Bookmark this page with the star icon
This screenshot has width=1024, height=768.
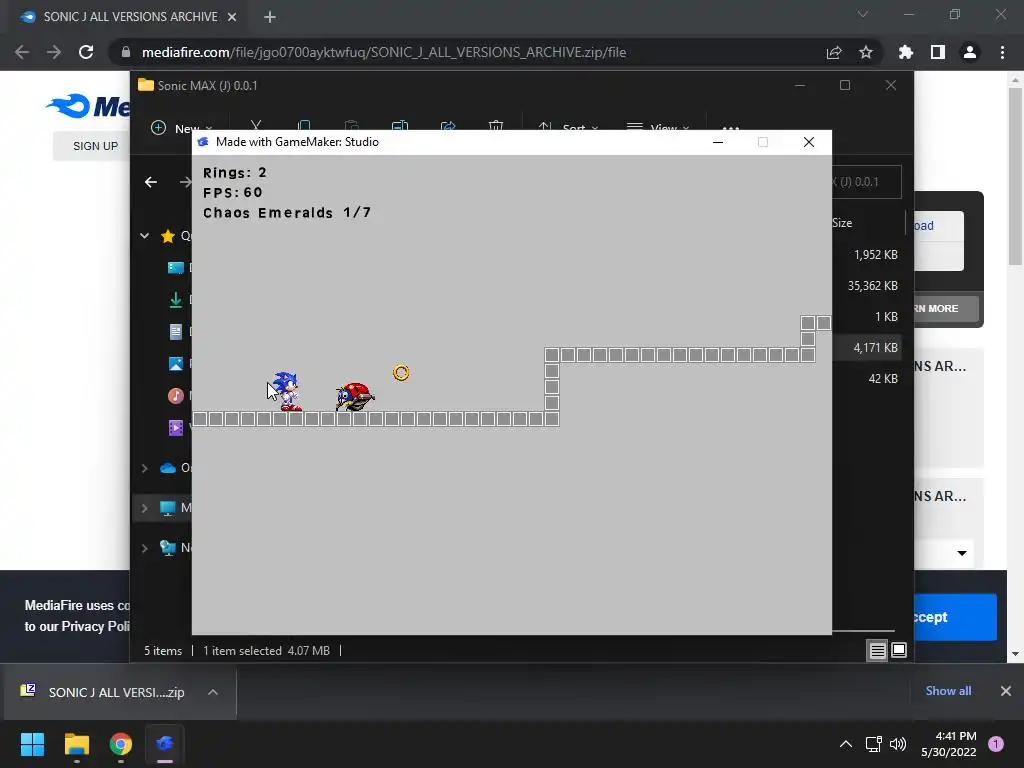coord(866,52)
